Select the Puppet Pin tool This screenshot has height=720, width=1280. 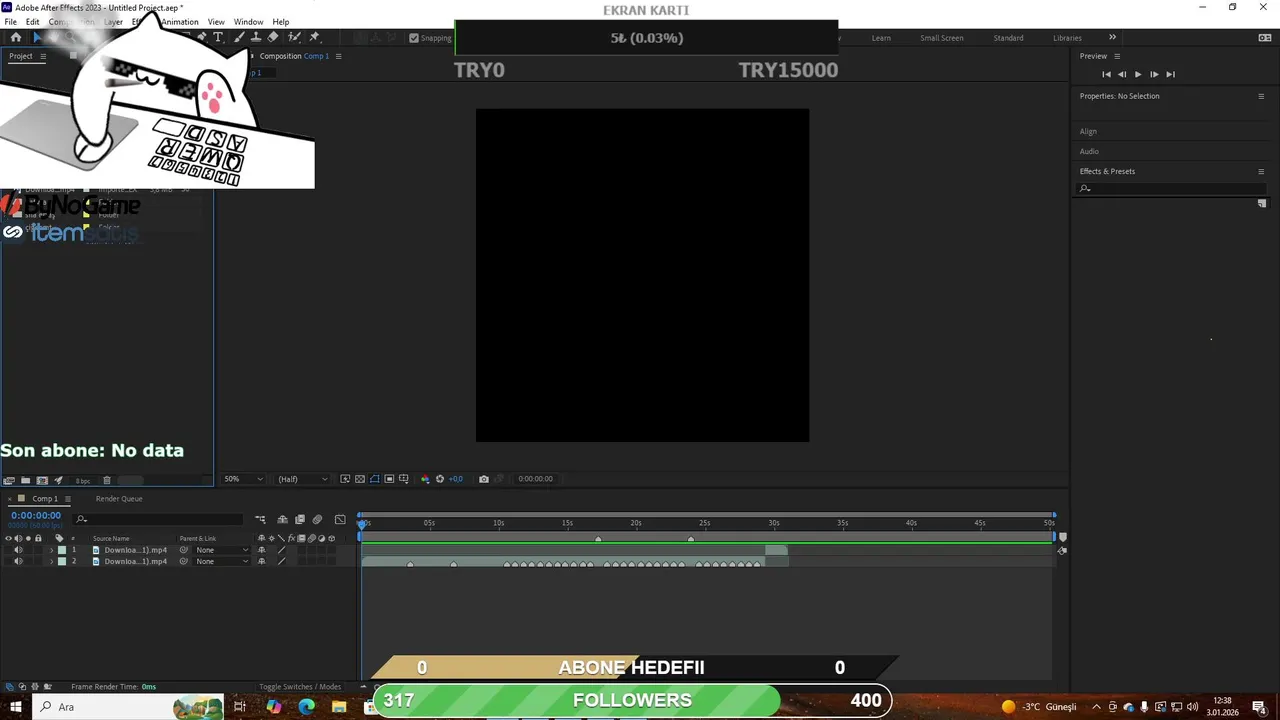314,37
